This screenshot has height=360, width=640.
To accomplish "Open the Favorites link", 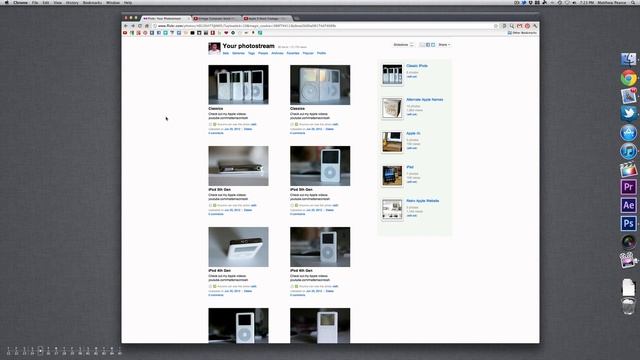I will pos(293,53).
